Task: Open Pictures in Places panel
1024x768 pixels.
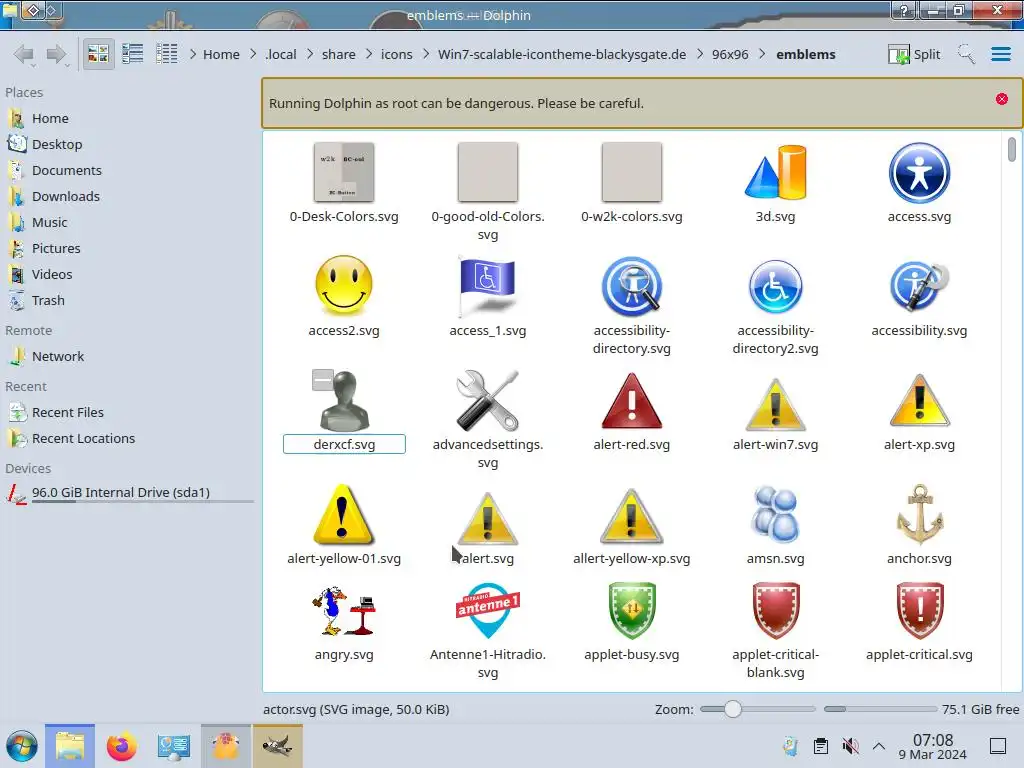Action: coord(56,249)
